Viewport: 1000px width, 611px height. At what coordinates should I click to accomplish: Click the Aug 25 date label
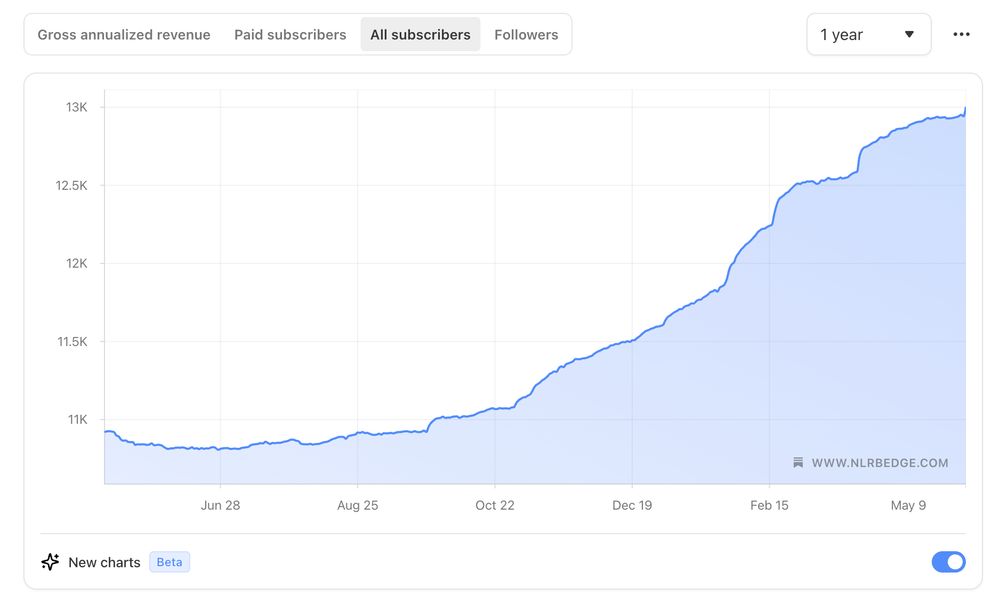pos(357,505)
